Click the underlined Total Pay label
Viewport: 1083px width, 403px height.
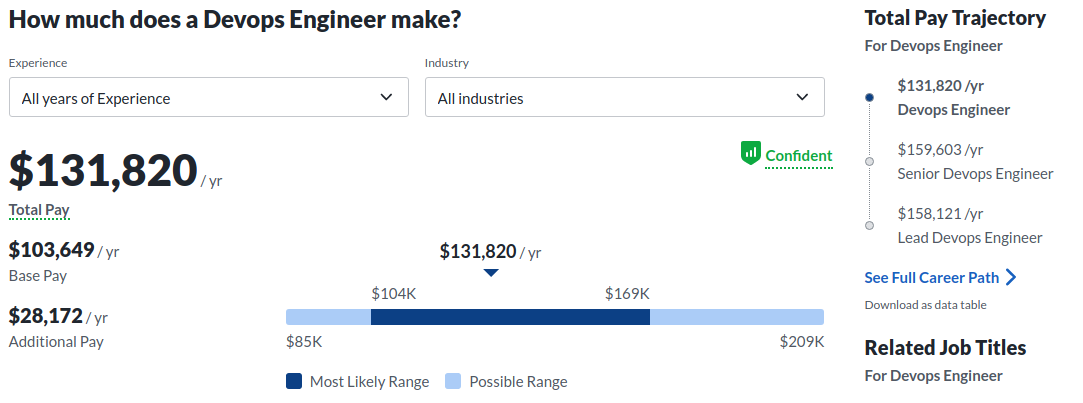pos(39,210)
